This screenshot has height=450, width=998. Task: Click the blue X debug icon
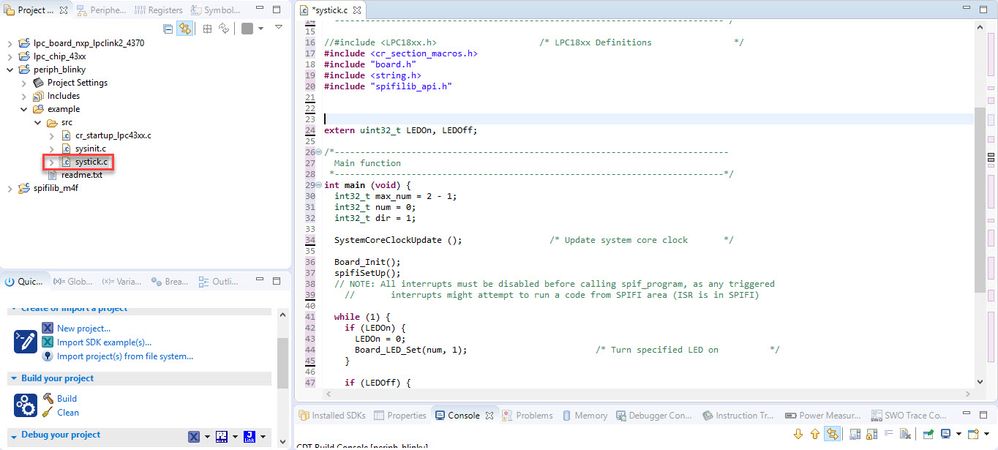click(194, 437)
